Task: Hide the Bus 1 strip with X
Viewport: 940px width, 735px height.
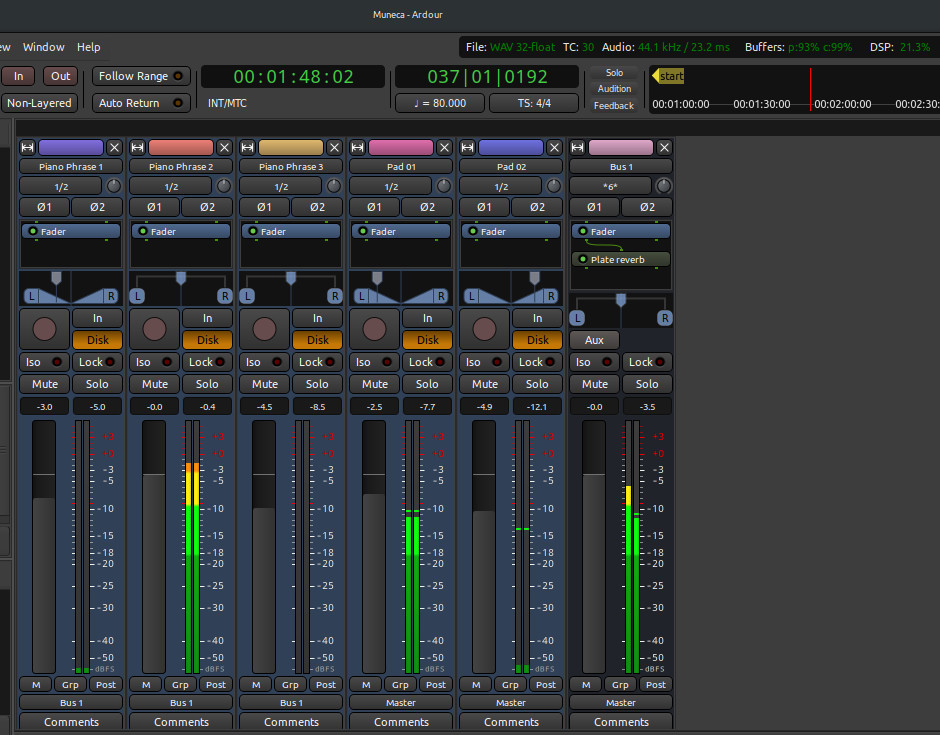Action: [x=664, y=147]
